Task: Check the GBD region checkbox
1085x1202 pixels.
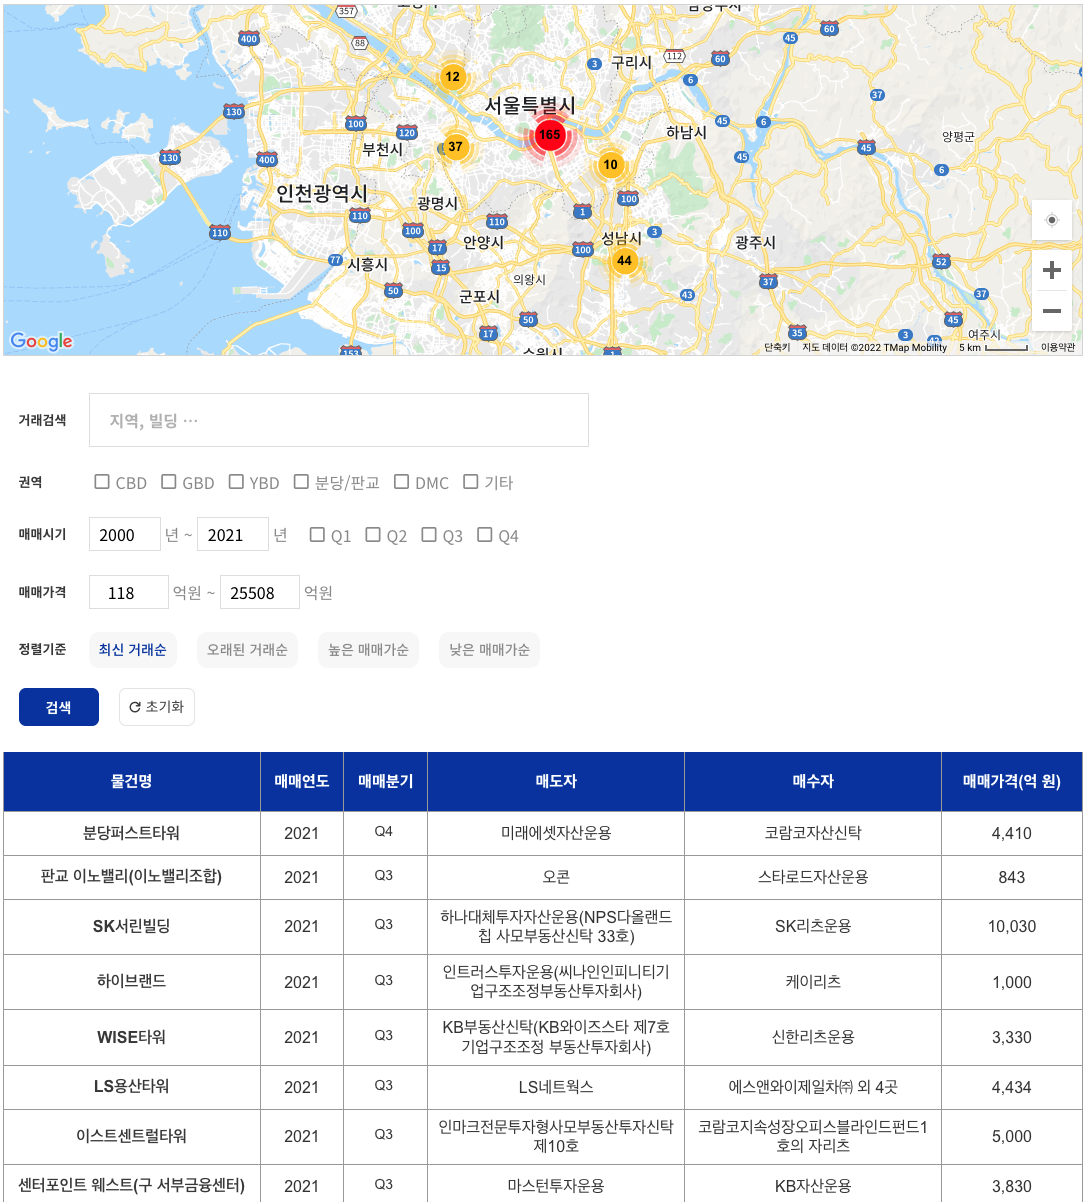Action: click(169, 482)
